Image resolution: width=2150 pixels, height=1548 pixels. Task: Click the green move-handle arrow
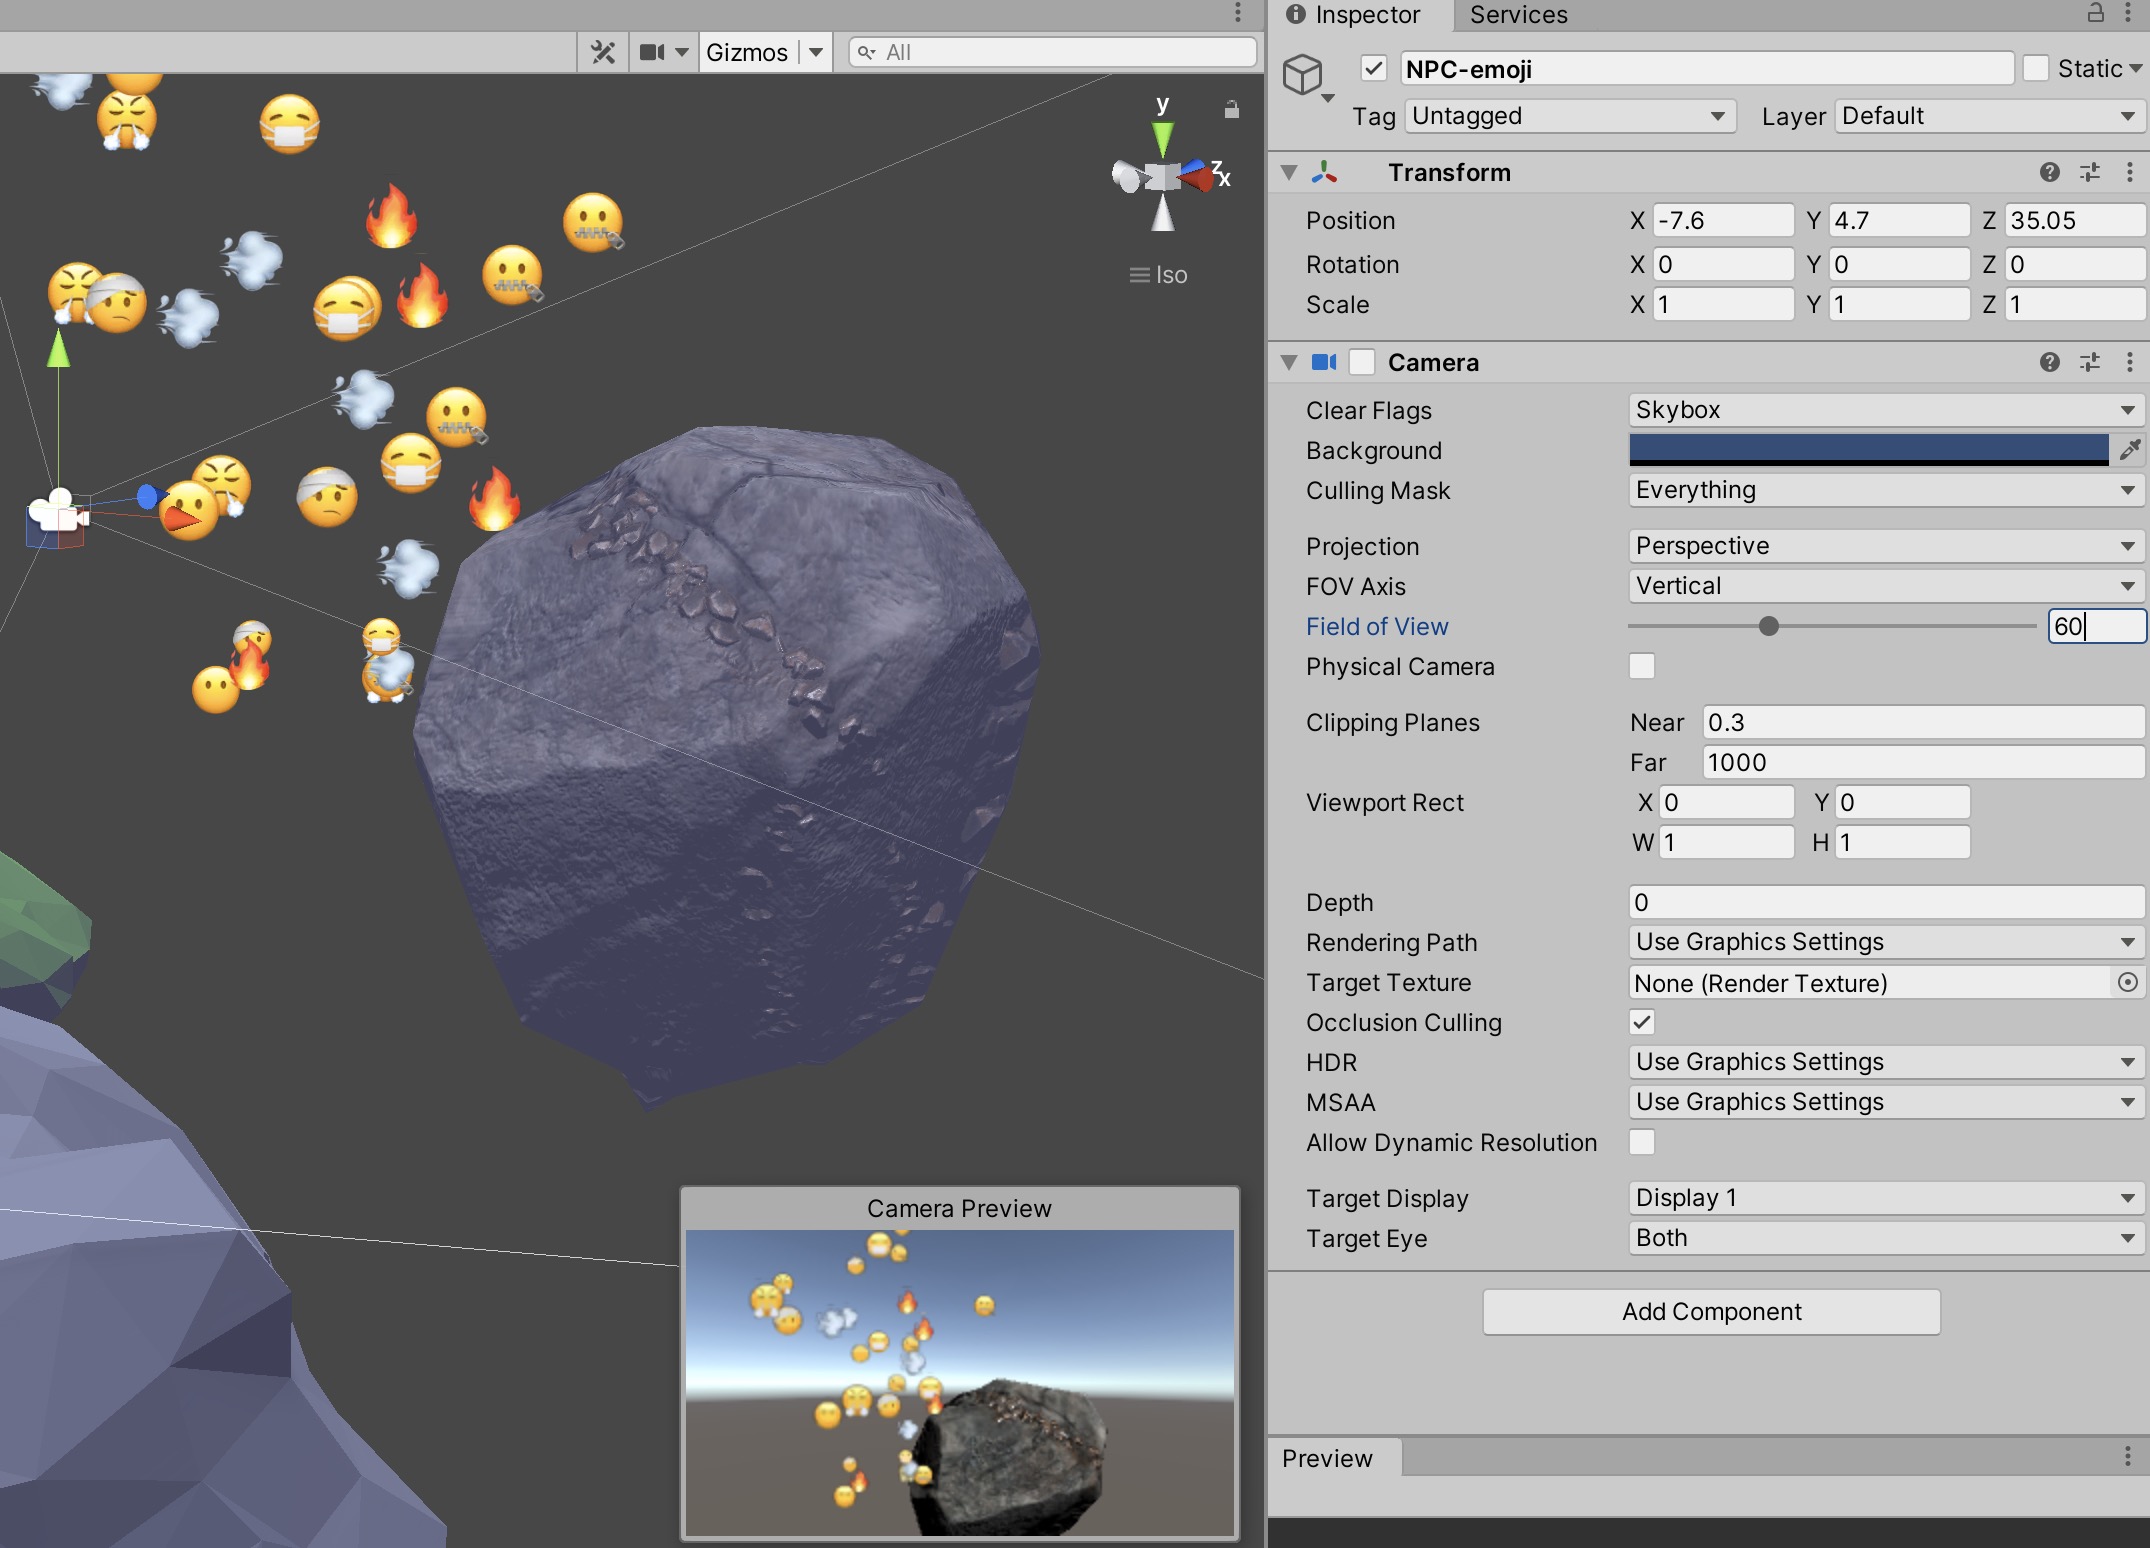point(59,348)
